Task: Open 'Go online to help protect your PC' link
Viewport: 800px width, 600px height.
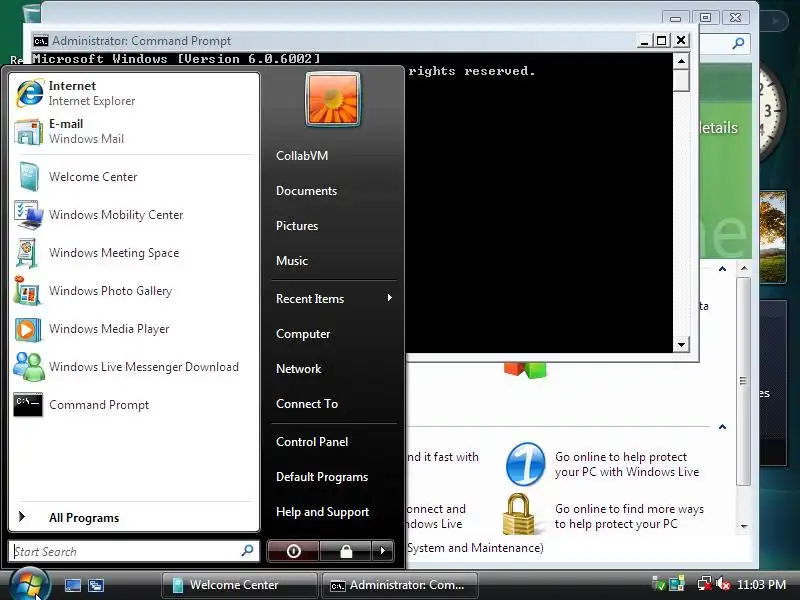Action: click(627, 464)
